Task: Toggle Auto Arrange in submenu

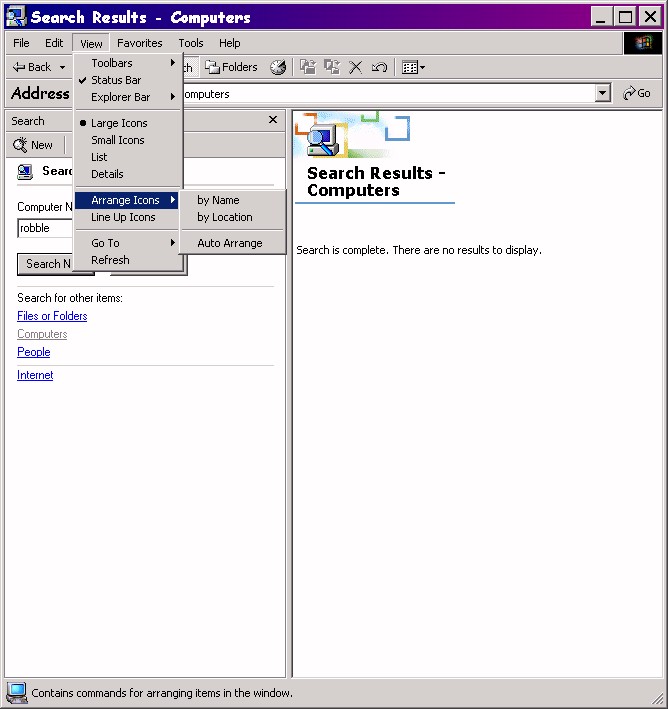Action: pyautogui.click(x=233, y=243)
